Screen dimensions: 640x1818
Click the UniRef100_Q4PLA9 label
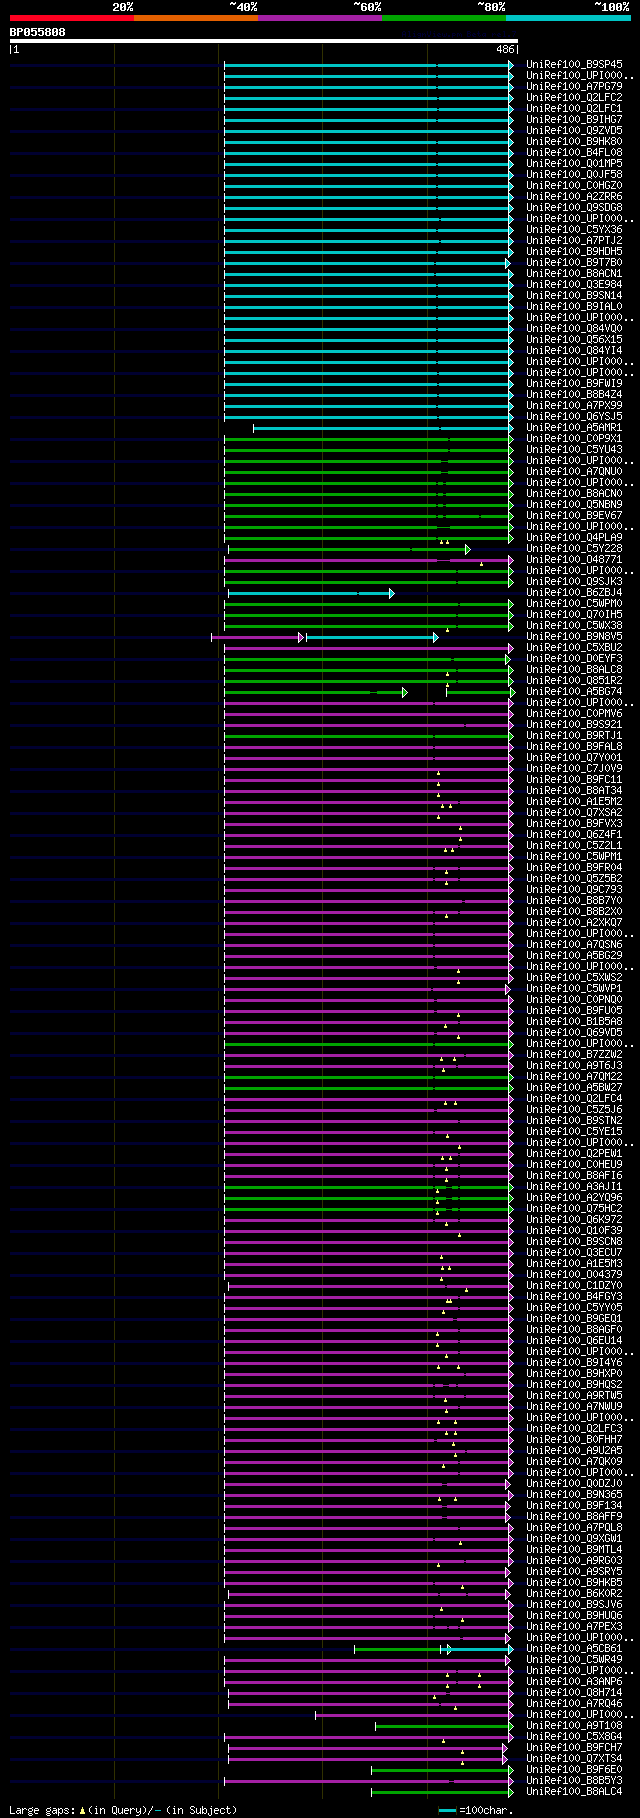[574, 537]
